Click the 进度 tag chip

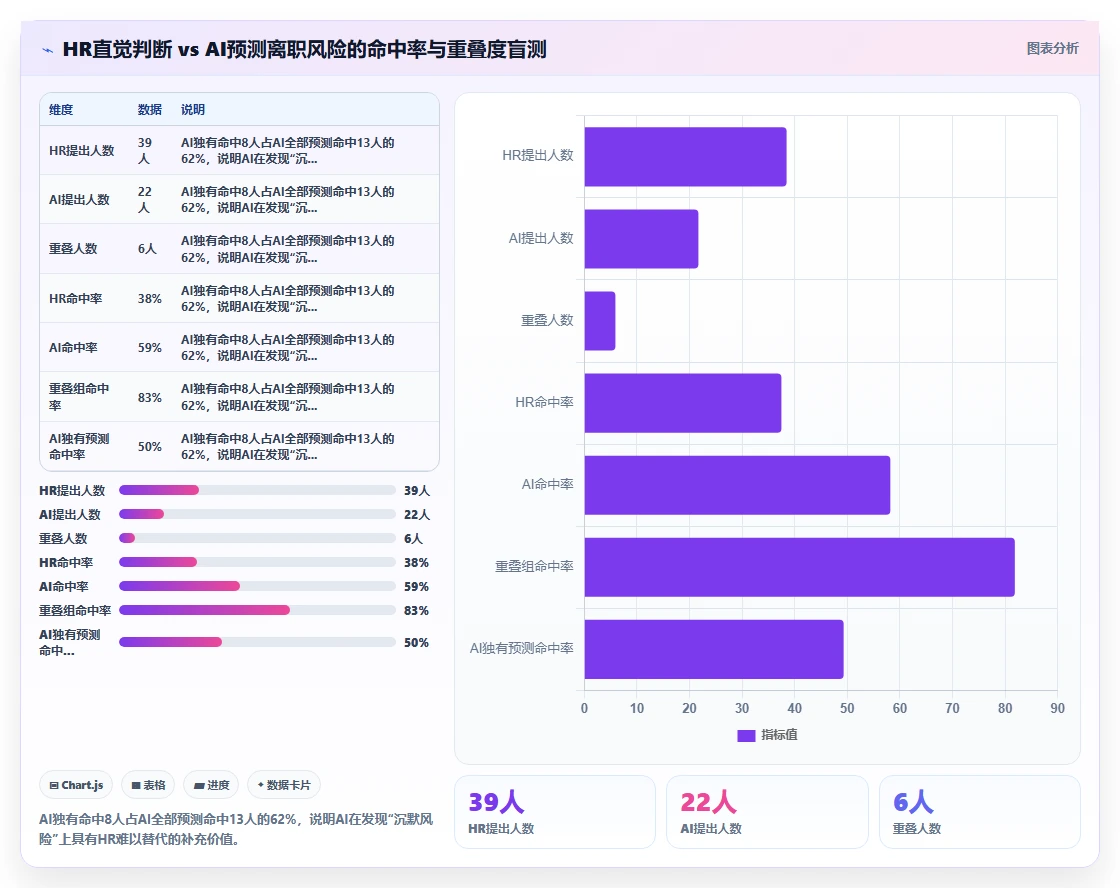coord(211,785)
